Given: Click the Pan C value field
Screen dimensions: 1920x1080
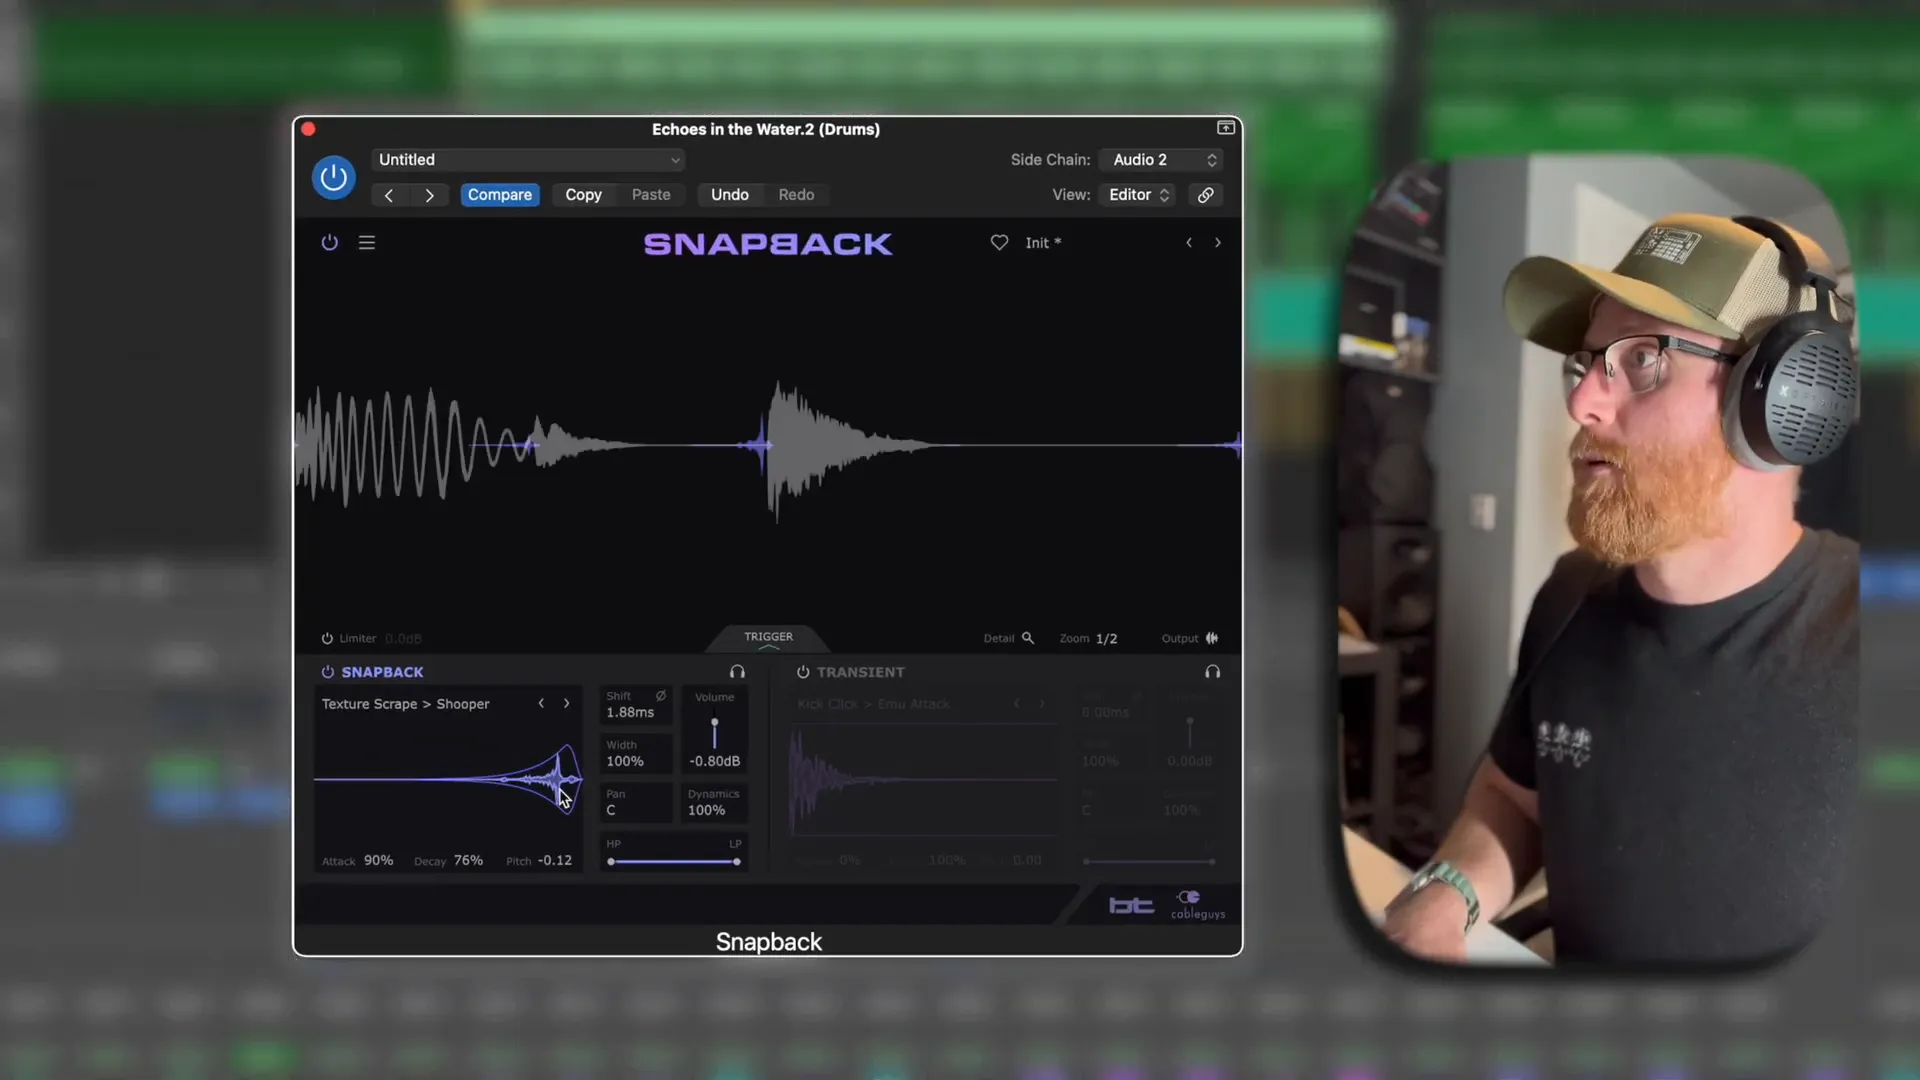Looking at the screenshot, I should [x=635, y=803].
